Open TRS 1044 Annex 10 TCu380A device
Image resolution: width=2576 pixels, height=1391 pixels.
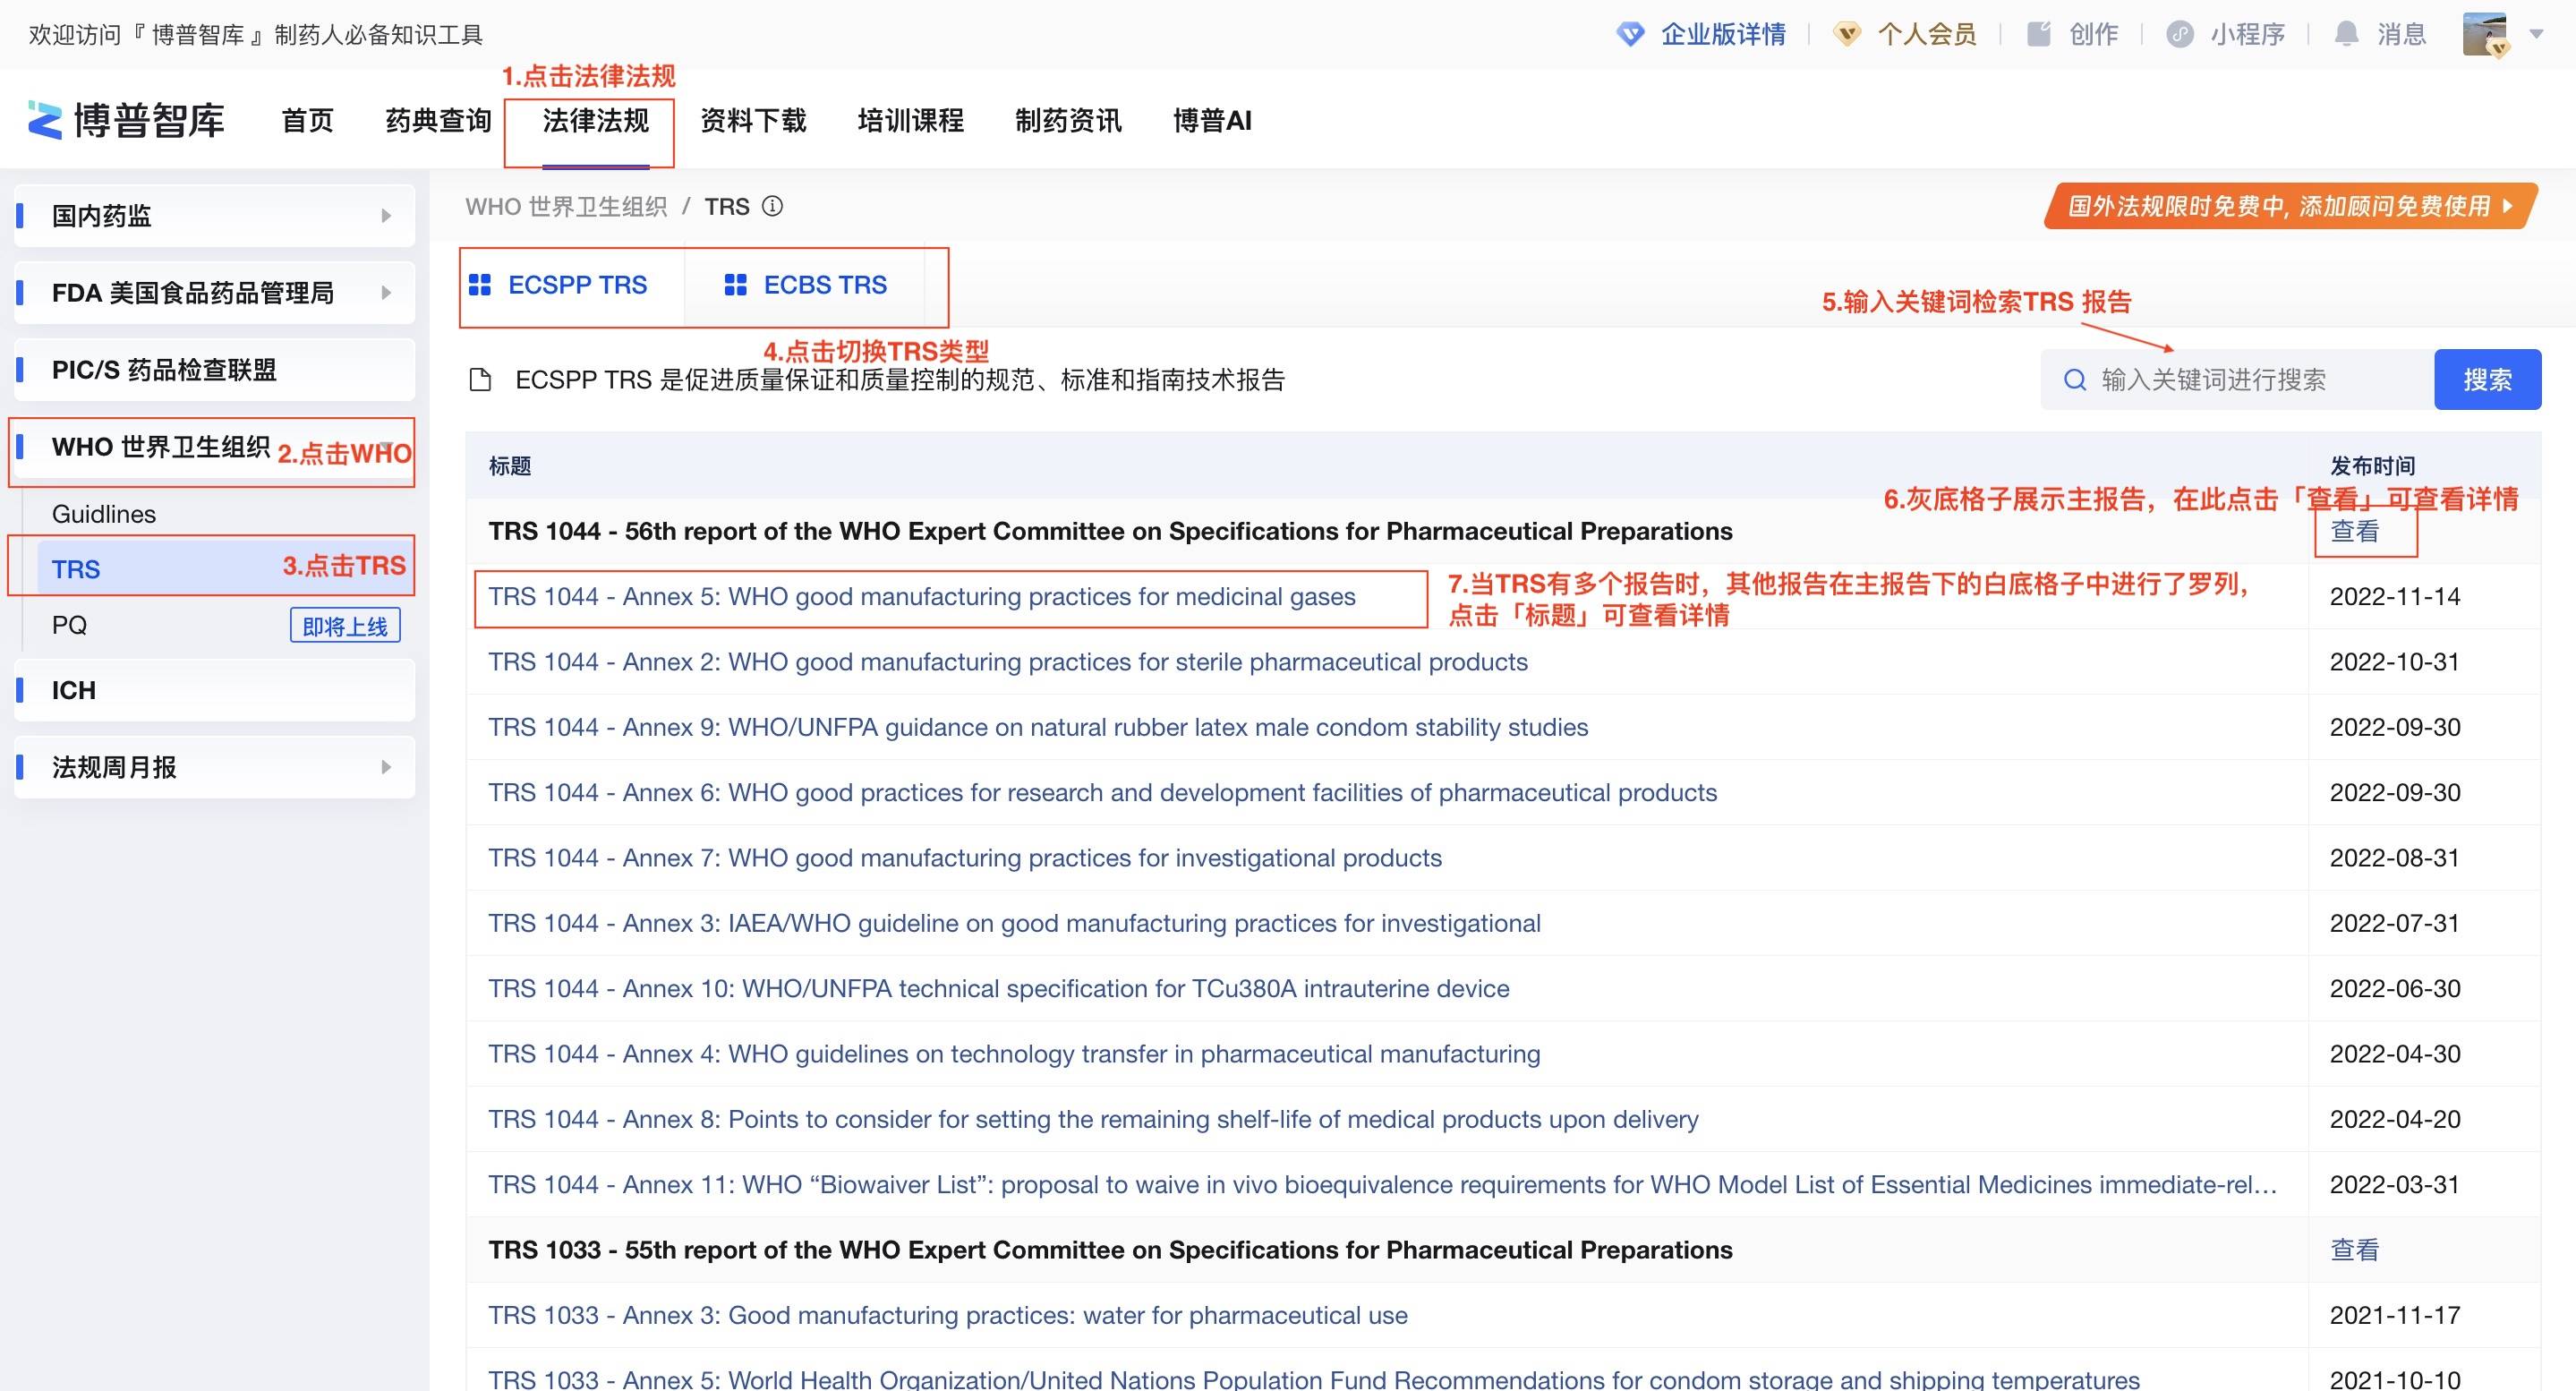(999, 989)
